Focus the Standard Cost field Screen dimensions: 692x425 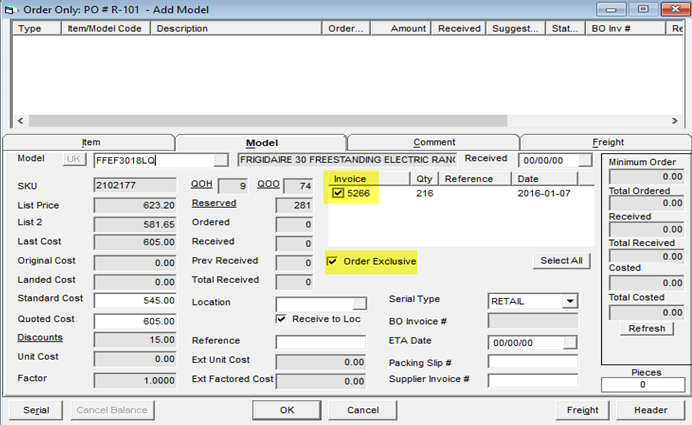(135, 301)
